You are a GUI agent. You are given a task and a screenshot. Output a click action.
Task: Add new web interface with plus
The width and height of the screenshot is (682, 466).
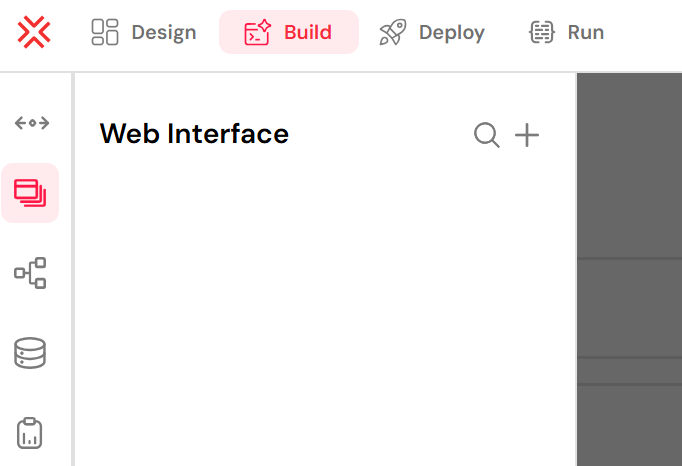pos(527,135)
